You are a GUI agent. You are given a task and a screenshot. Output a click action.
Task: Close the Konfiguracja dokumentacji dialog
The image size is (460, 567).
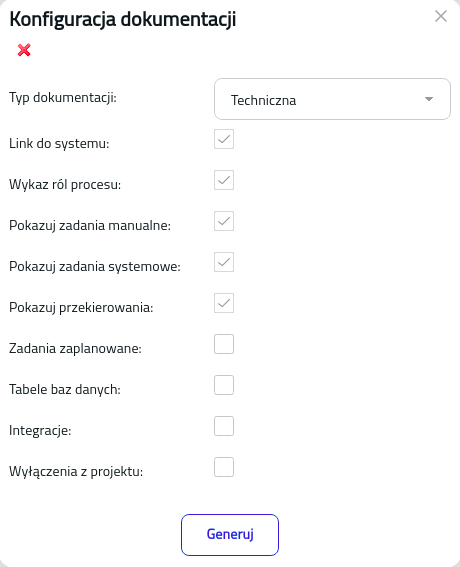click(x=441, y=16)
